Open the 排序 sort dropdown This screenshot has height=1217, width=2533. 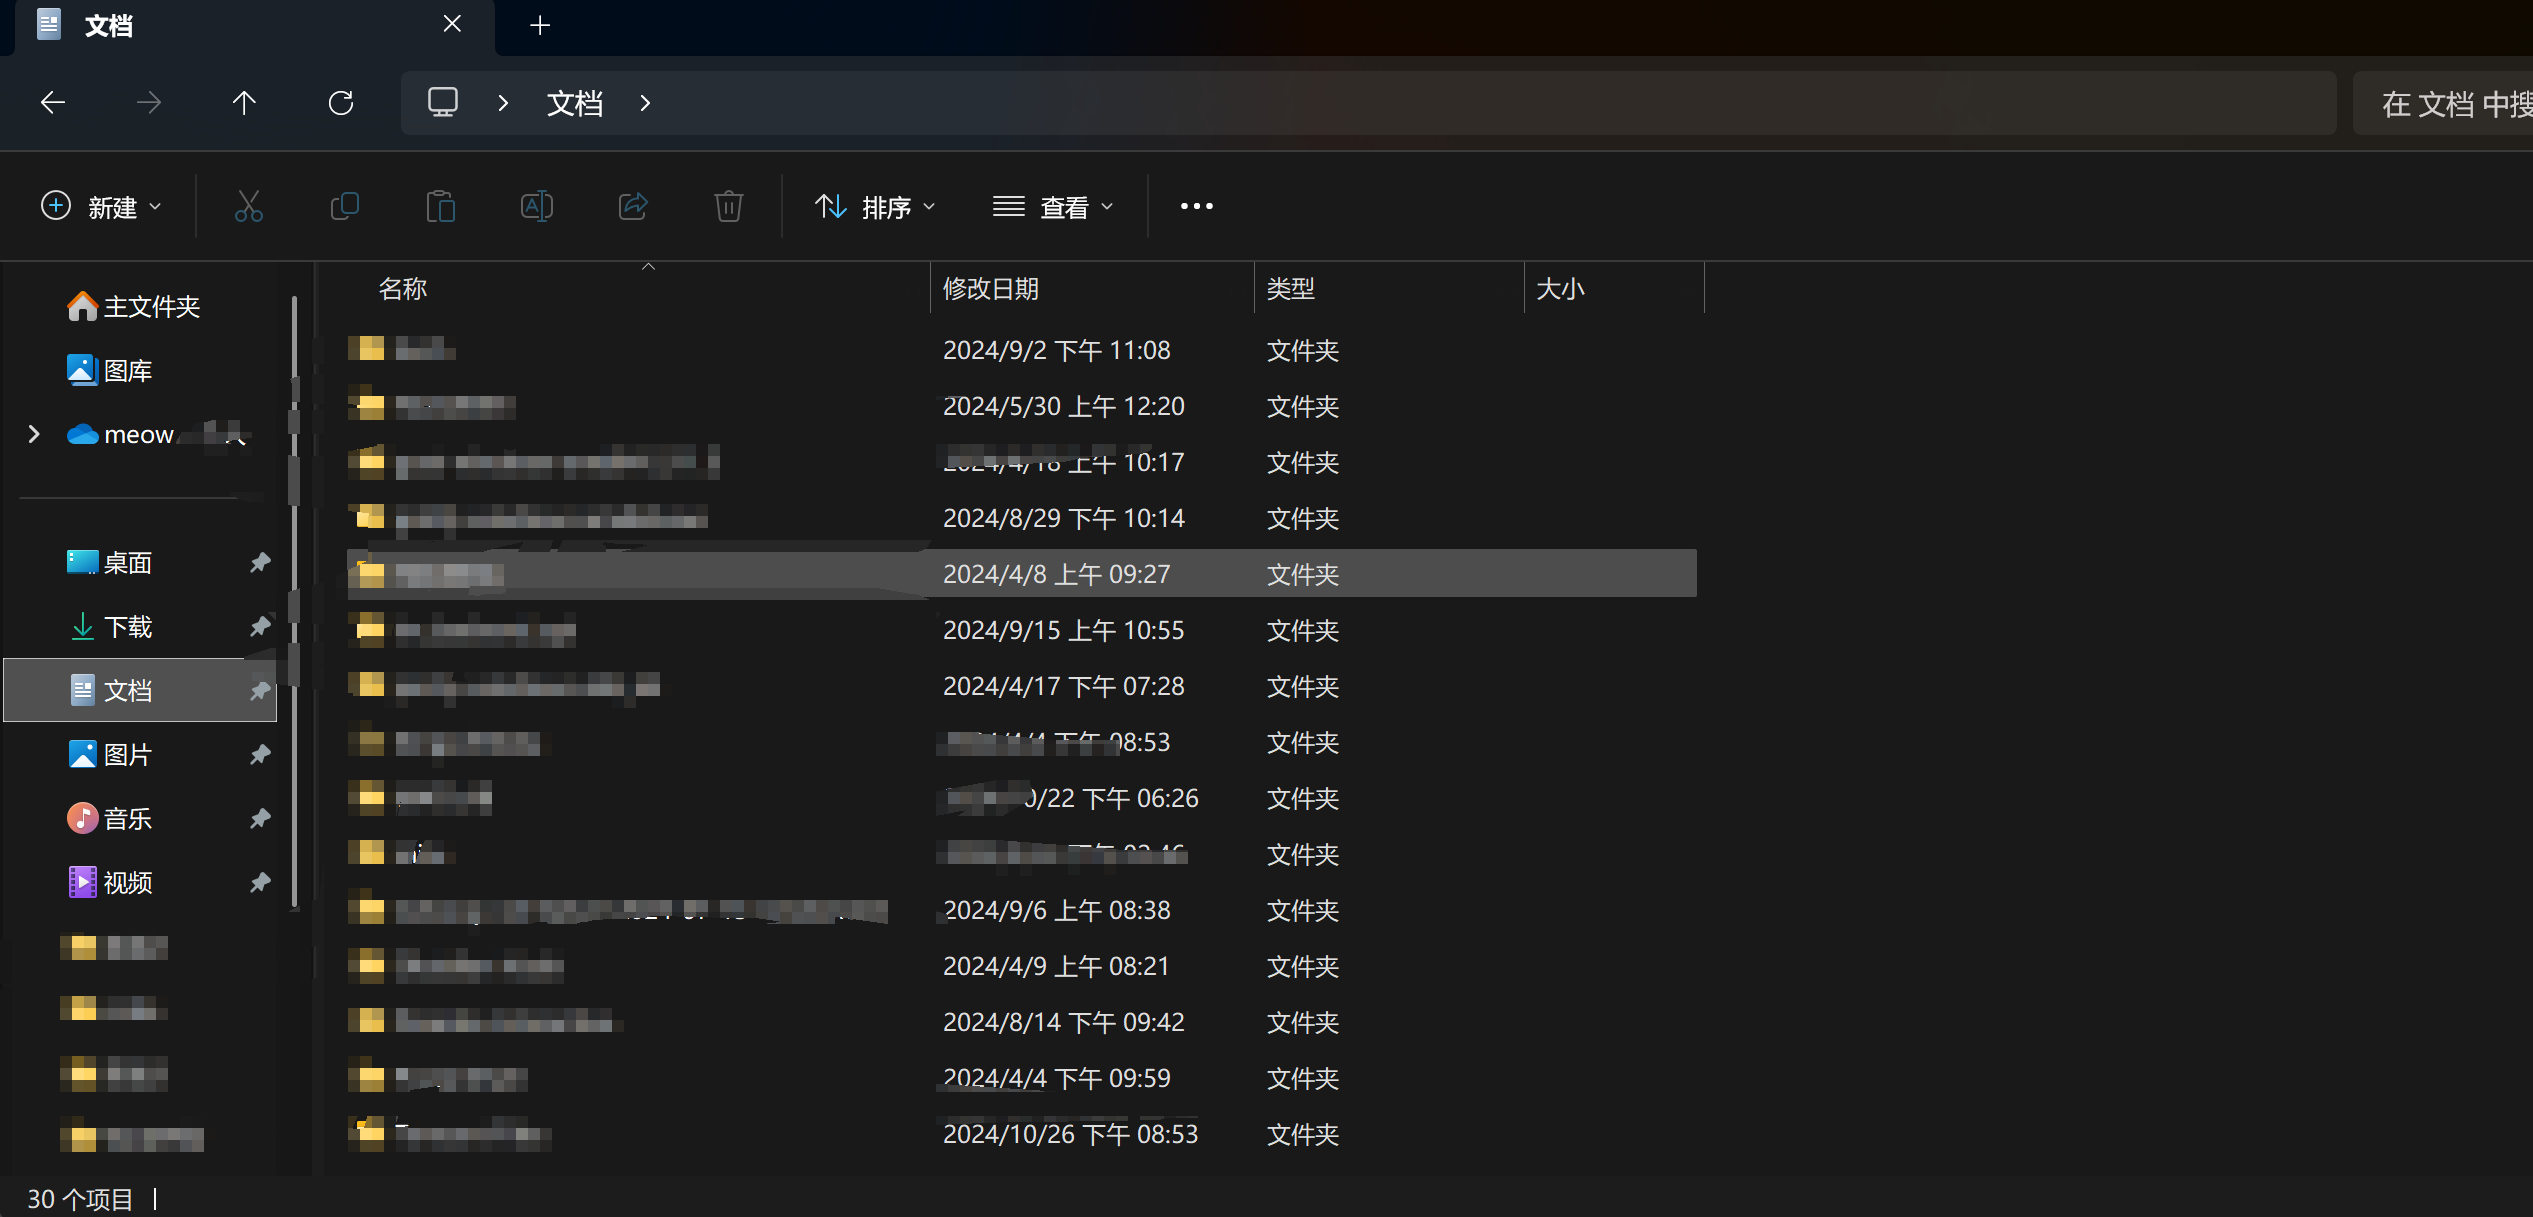click(x=875, y=206)
